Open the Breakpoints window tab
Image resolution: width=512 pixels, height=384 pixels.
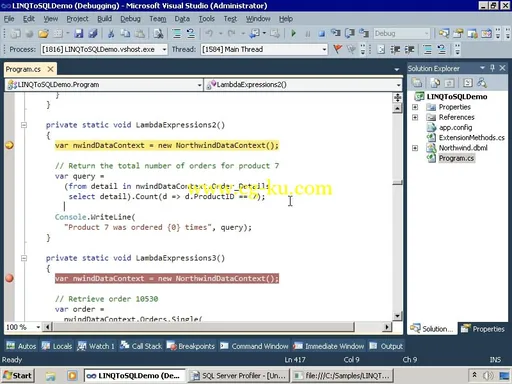[191, 346]
